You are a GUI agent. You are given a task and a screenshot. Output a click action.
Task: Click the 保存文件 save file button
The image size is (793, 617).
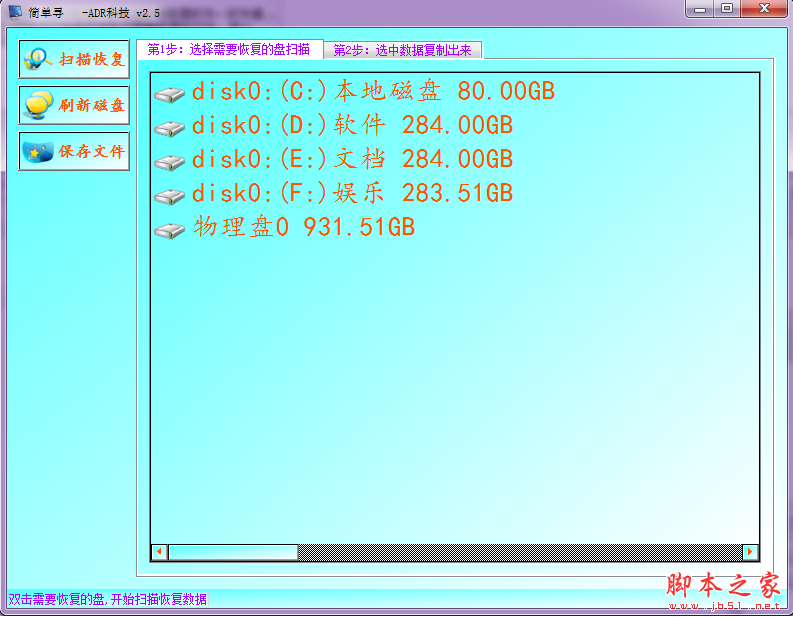pyautogui.click(x=74, y=151)
